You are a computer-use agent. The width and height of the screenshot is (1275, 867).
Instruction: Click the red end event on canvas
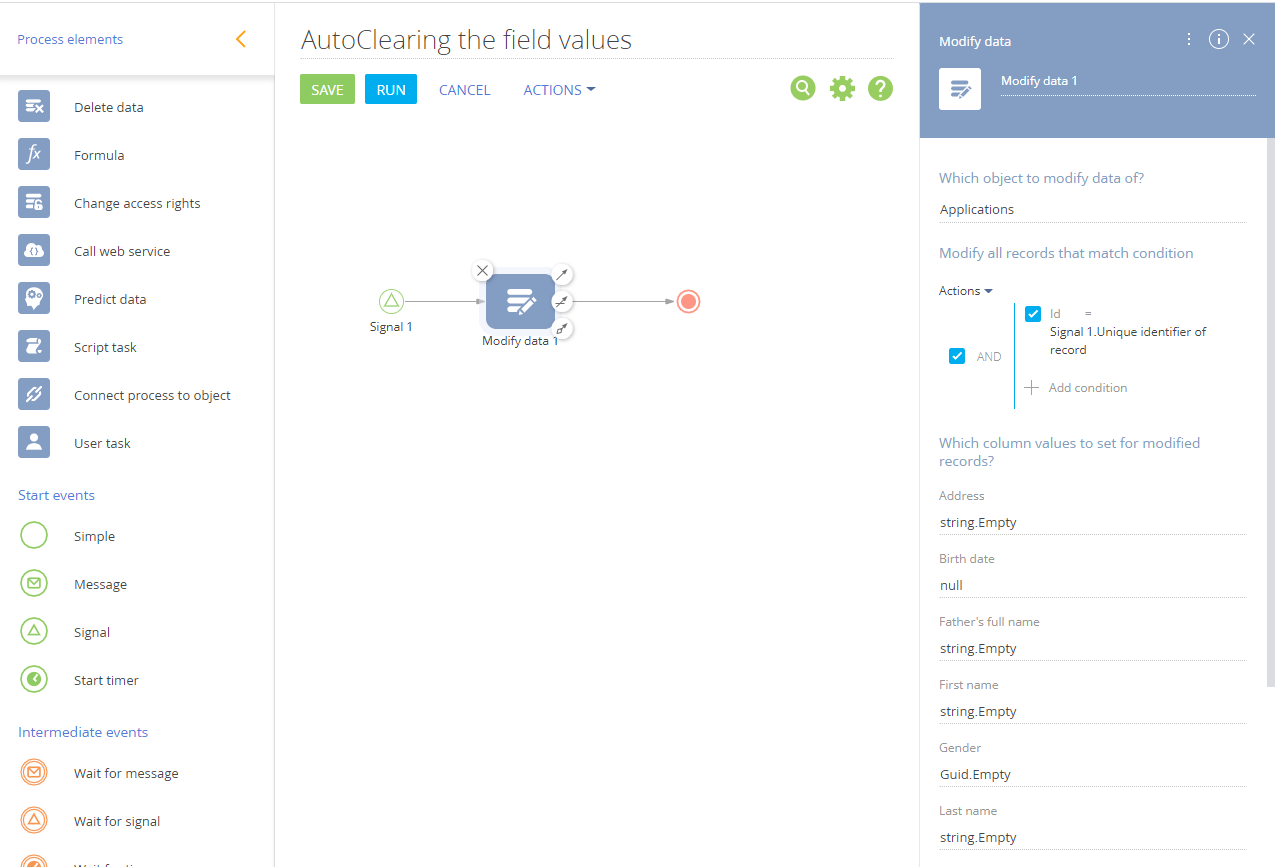[688, 301]
